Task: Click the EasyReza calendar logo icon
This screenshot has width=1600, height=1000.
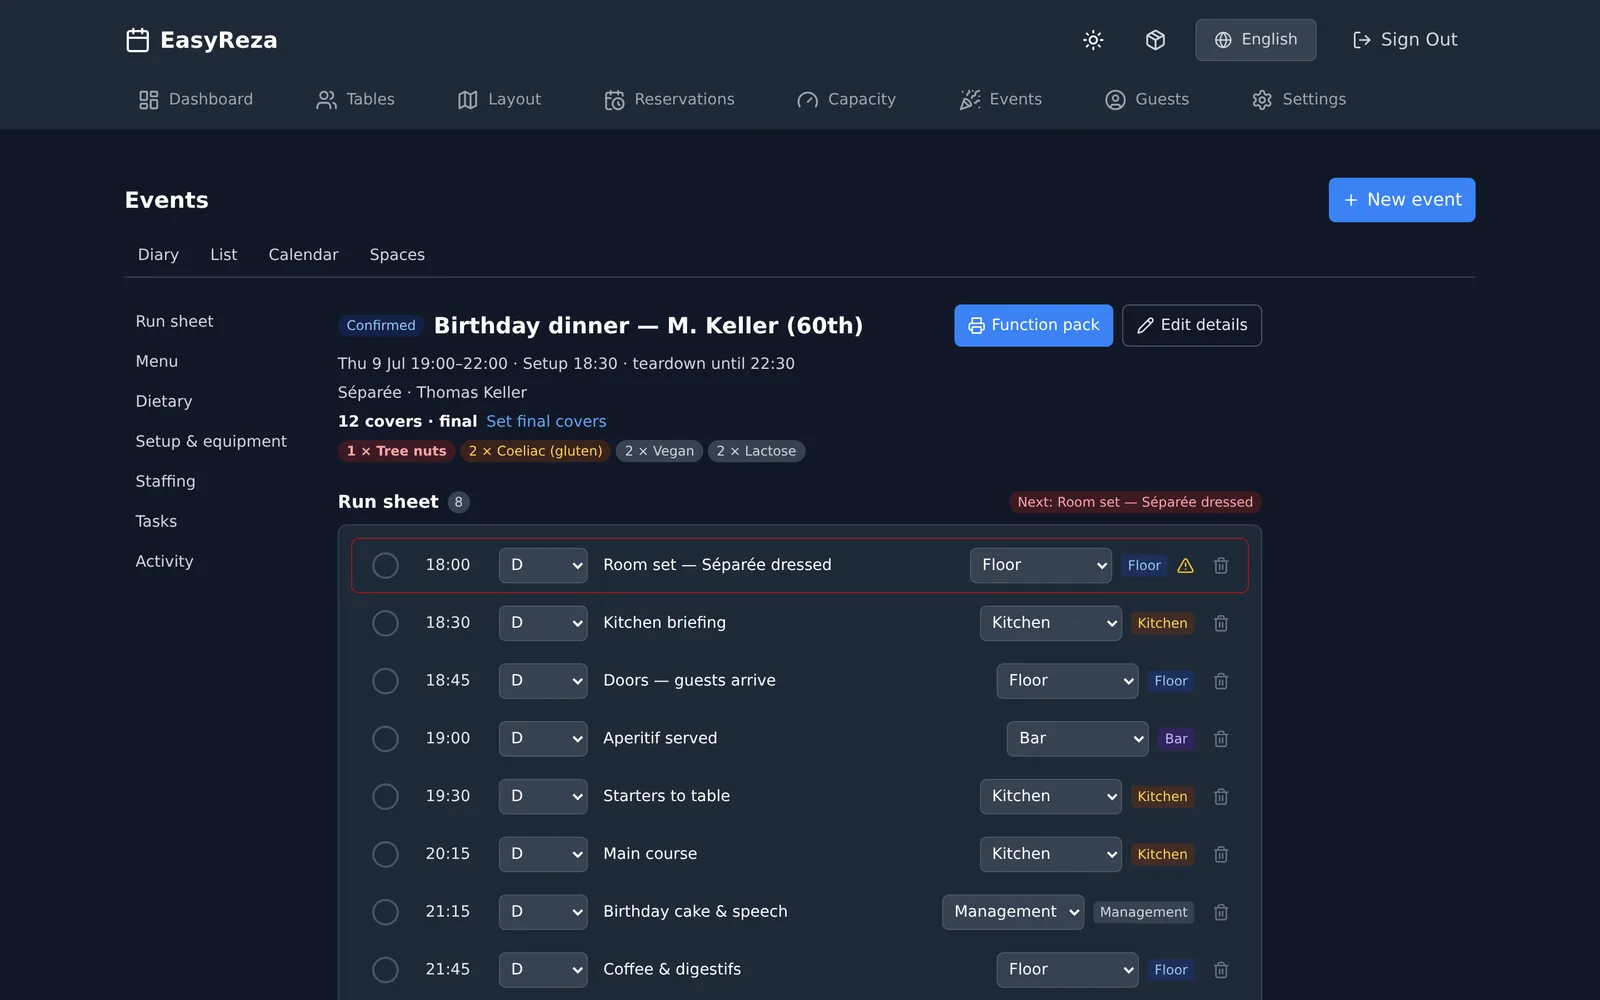Action: coord(138,40)
